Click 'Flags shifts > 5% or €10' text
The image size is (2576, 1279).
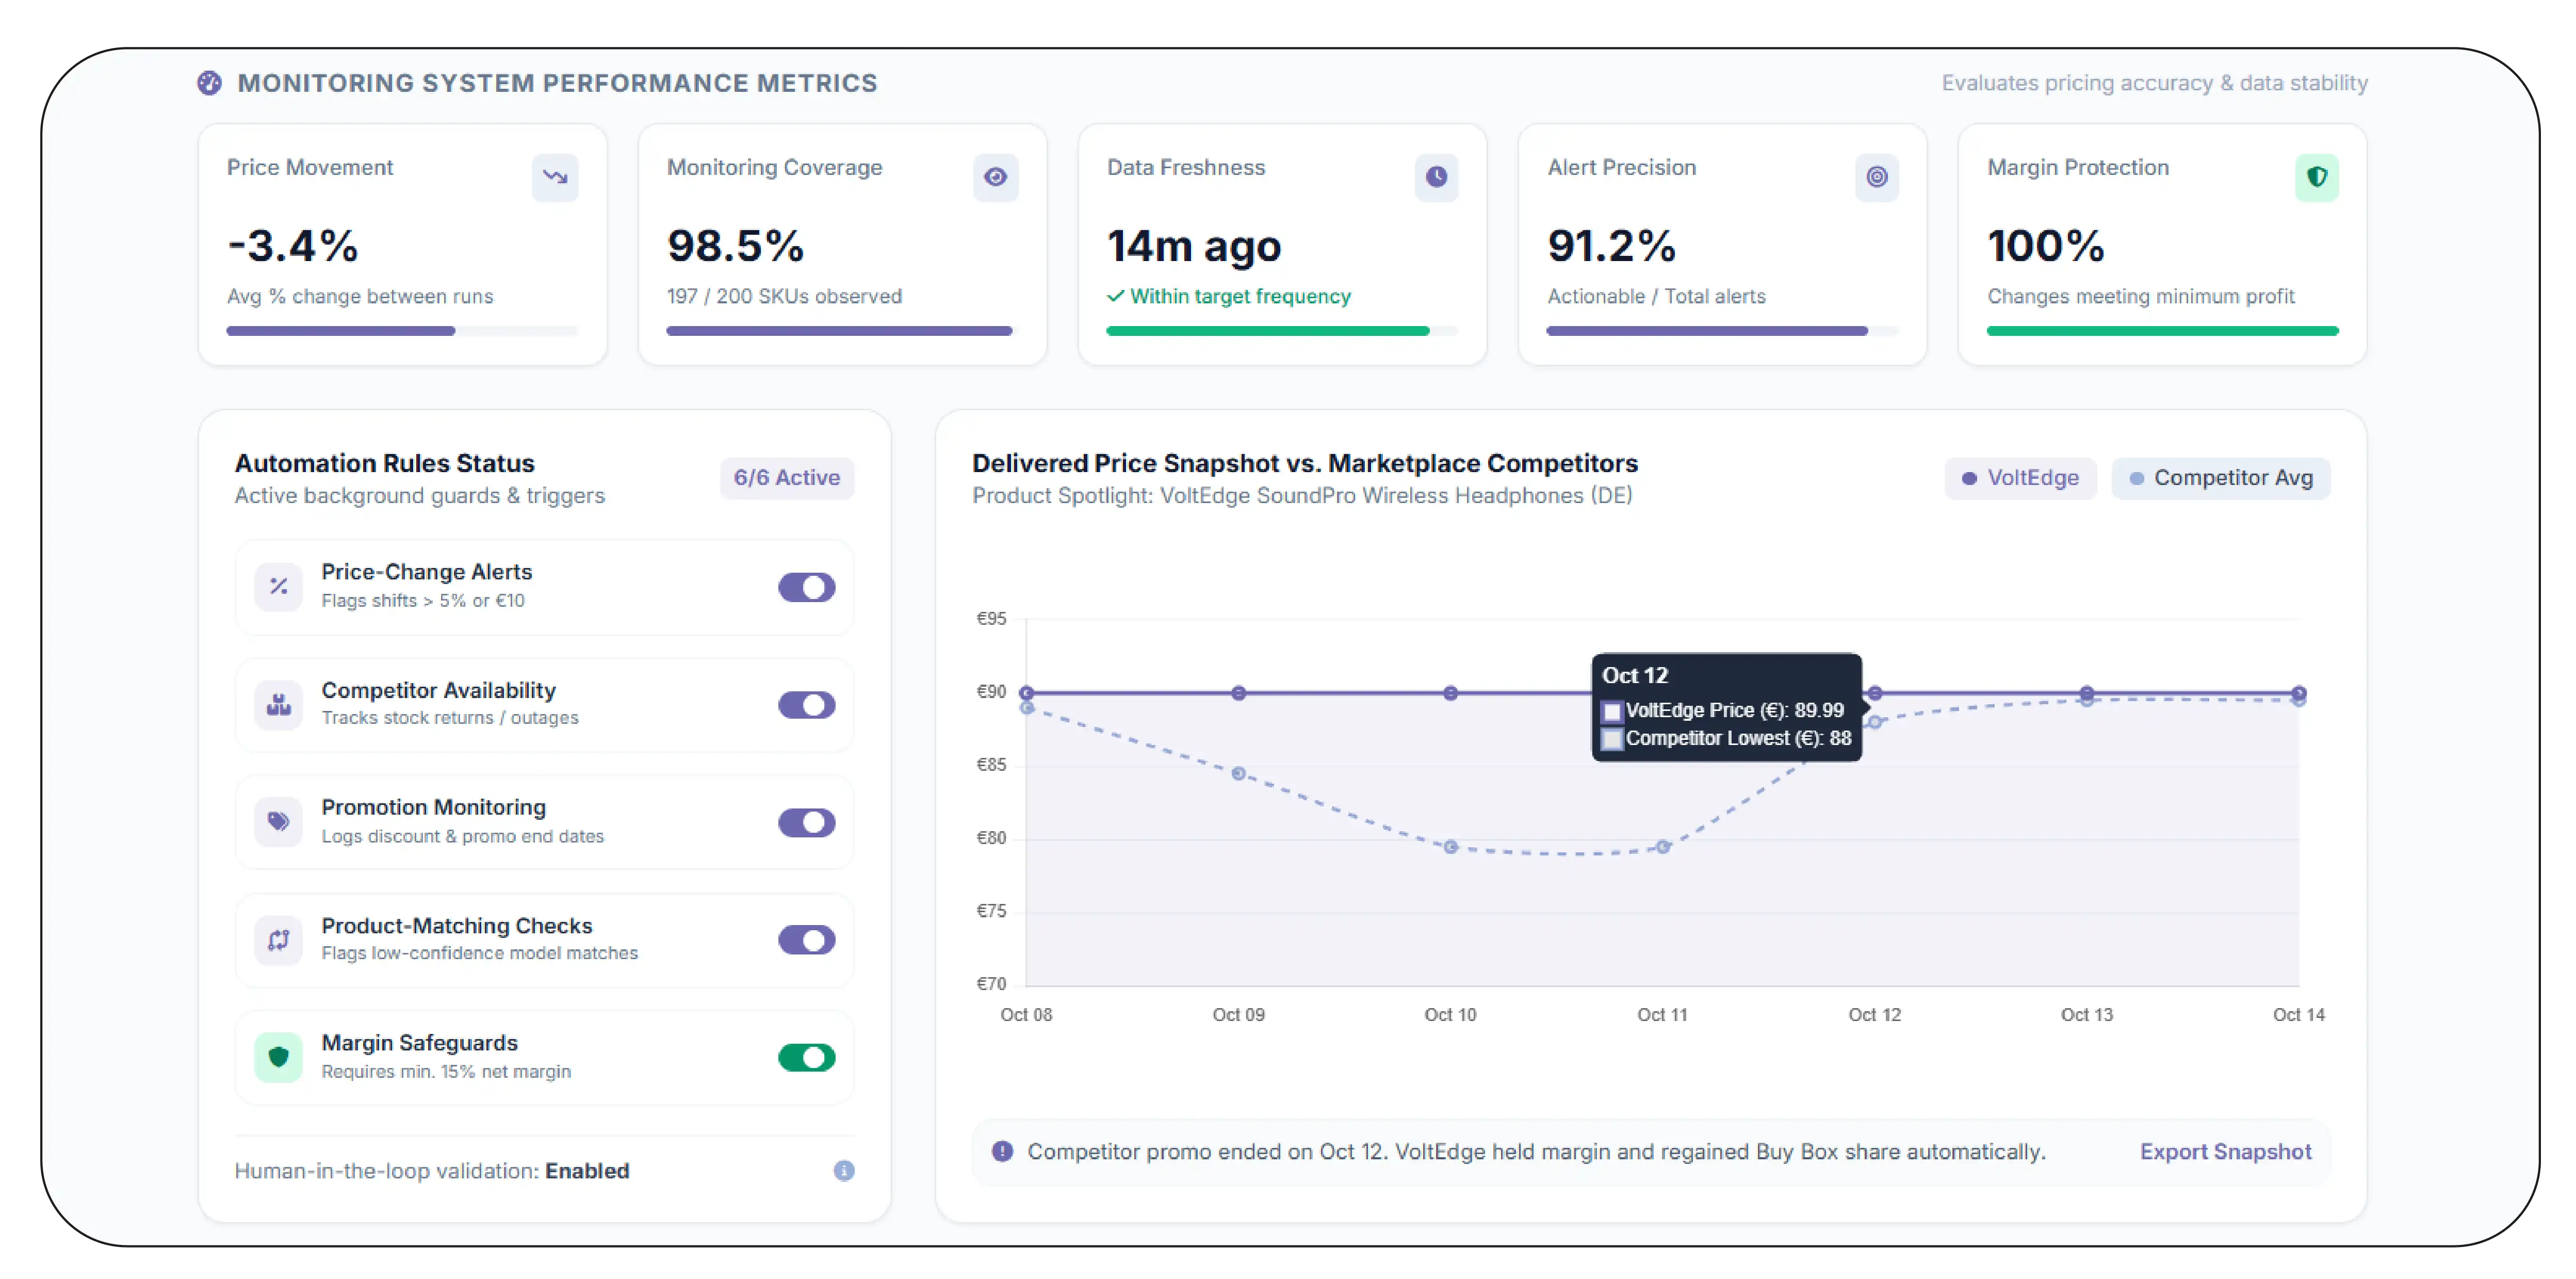click(423, 600)
